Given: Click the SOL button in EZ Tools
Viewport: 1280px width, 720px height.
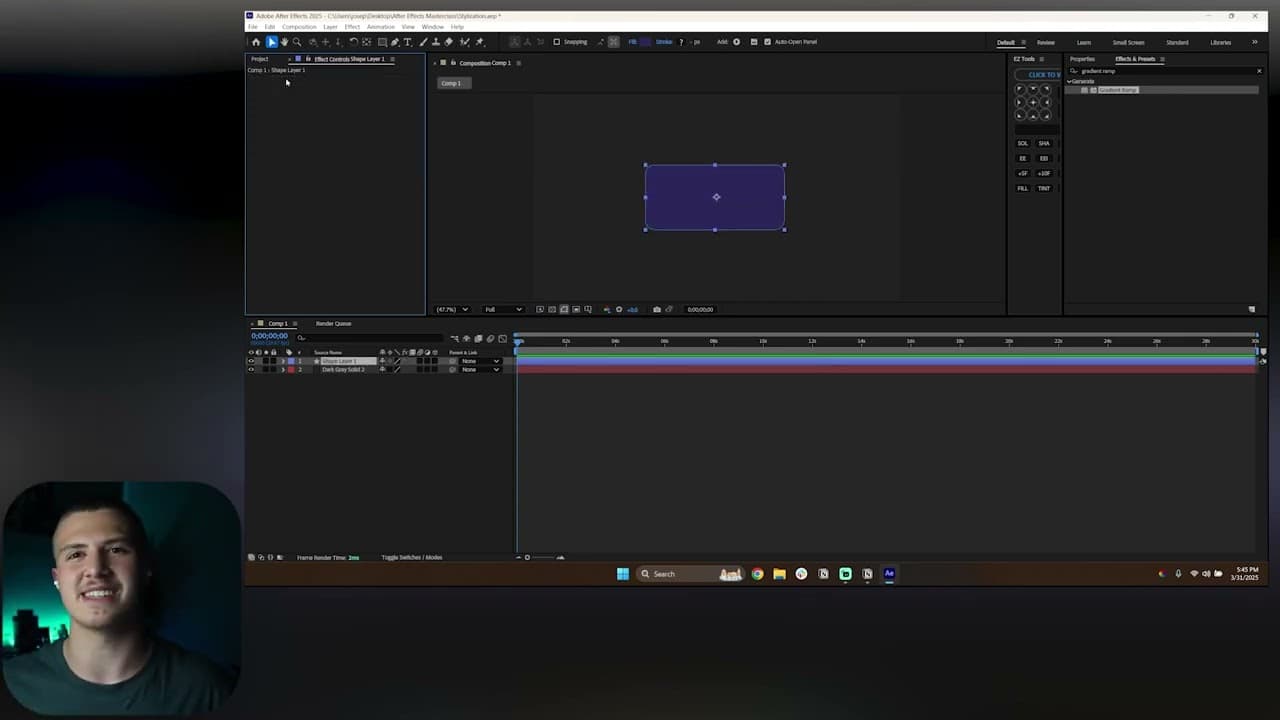Looking at the screenshot, I should 1022,143.
